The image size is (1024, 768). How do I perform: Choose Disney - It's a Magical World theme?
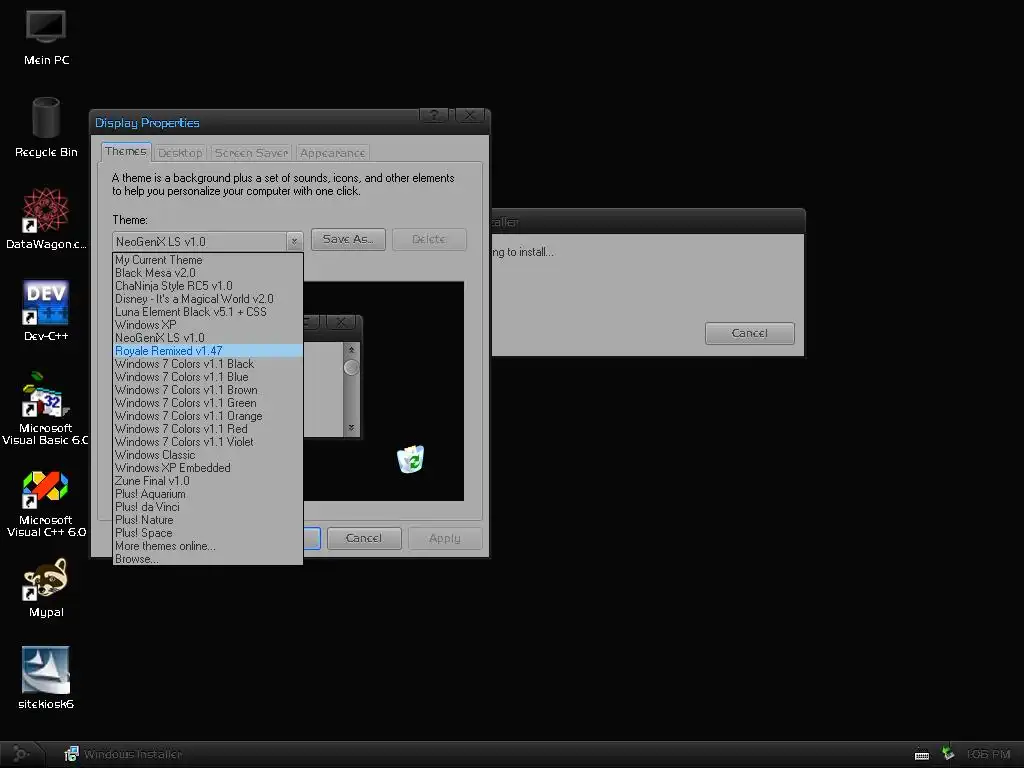click(x=208, y=299)
